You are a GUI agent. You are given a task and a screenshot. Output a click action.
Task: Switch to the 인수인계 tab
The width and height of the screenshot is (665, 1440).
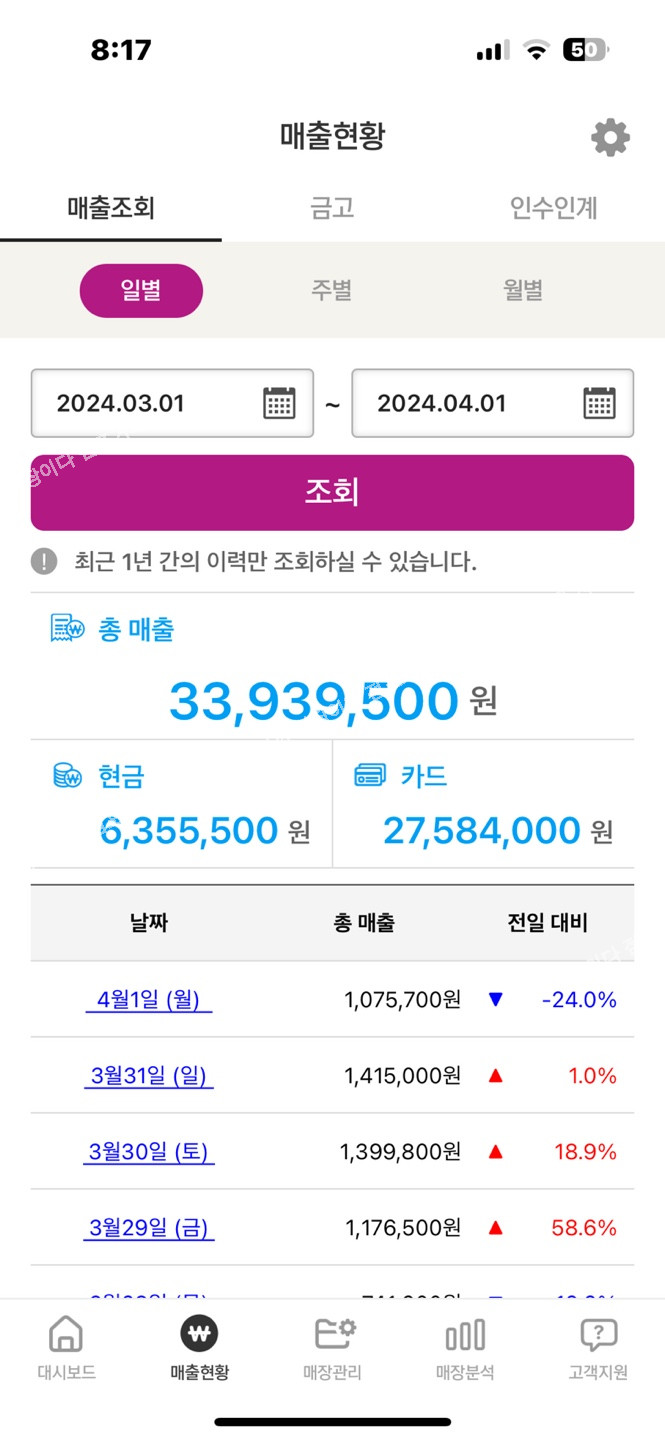[x=553, y=208]
